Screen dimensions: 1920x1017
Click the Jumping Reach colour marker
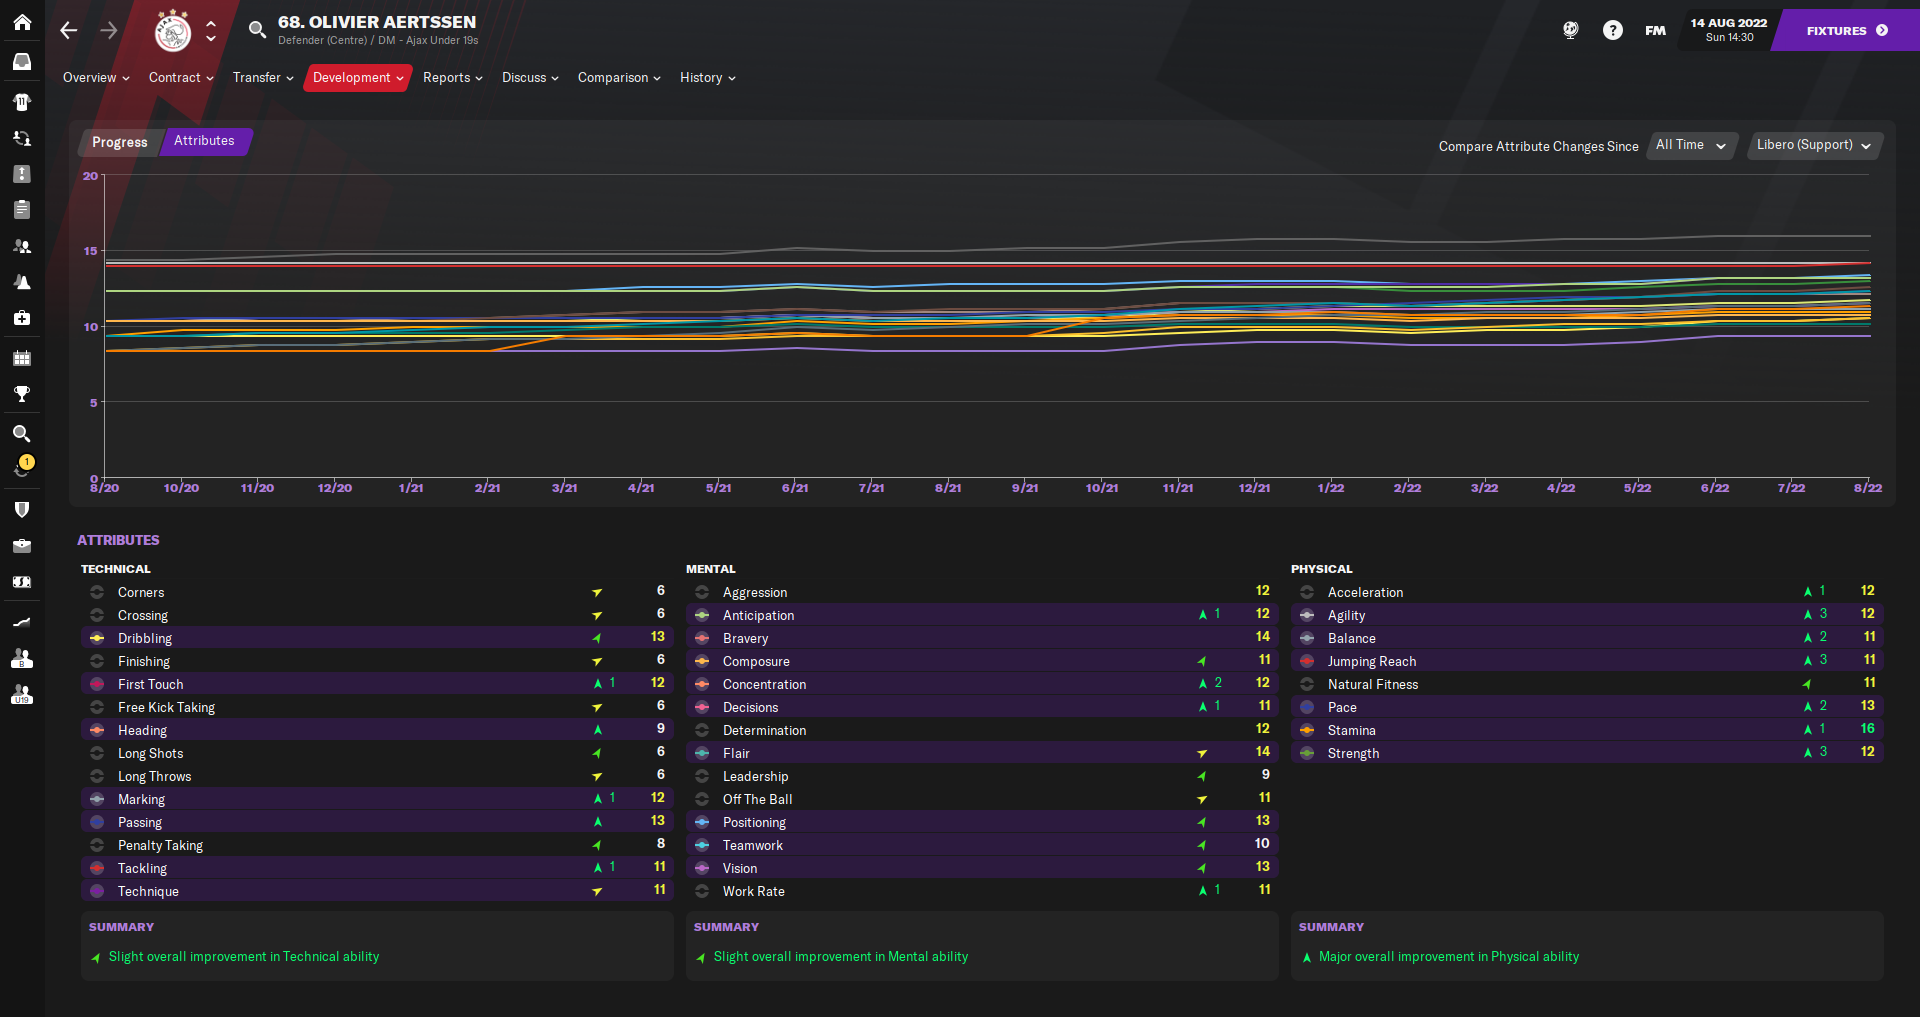(1307, 661)
